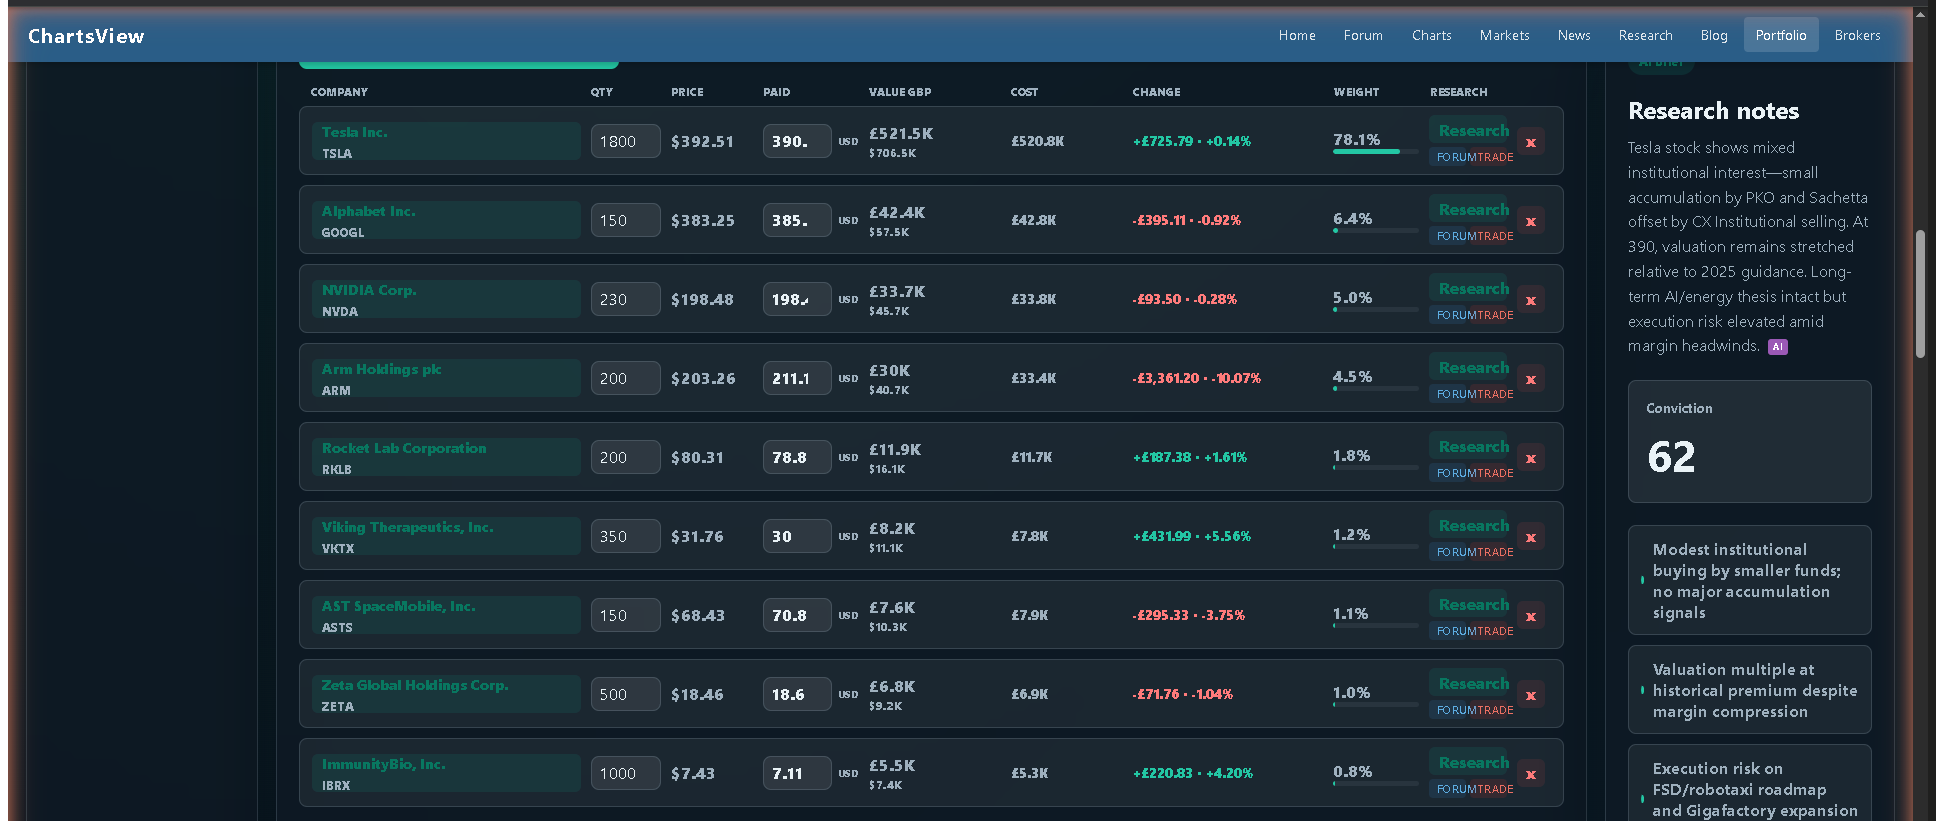Edit Tesla quantity field showing 1800
Screen dimensions: 1936x821
(x=625, y=141)
